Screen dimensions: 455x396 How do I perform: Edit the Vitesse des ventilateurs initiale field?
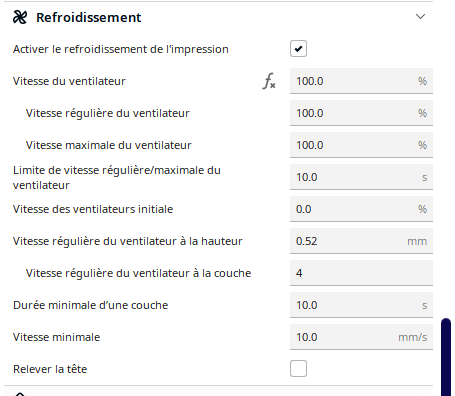pyautogui.click(x=361, y=209)
